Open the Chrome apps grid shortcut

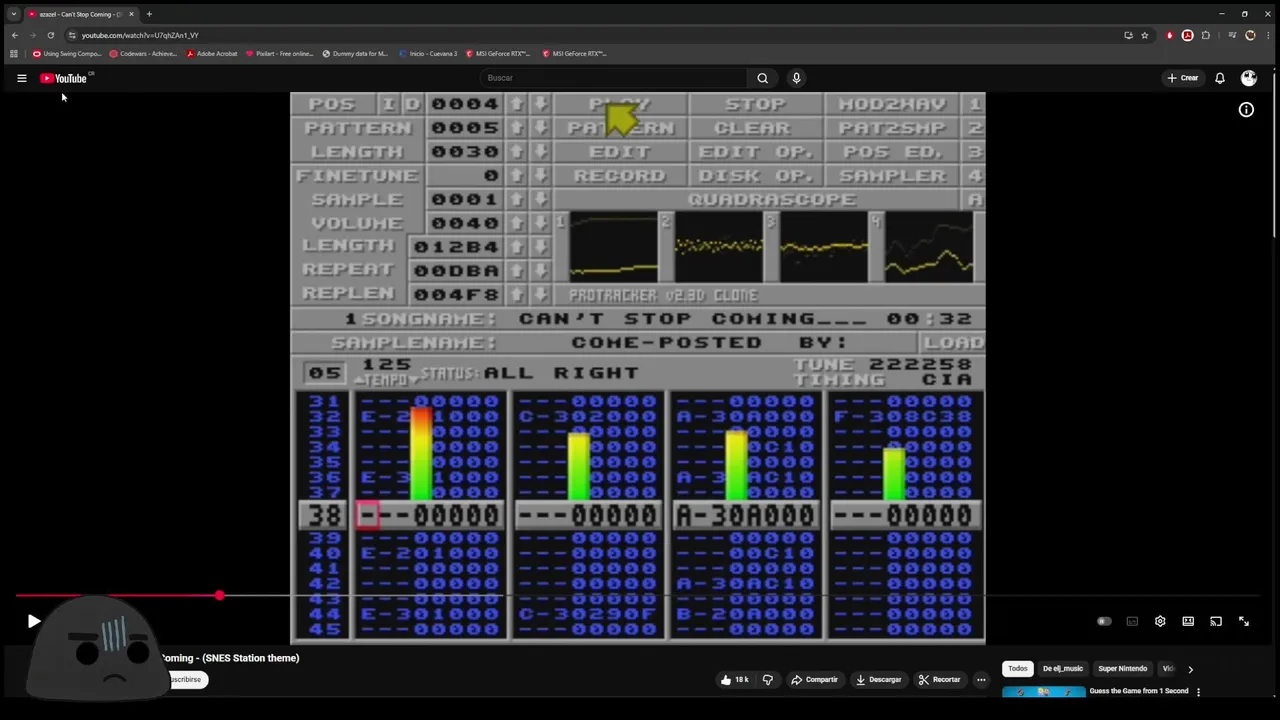click(13, 54)
